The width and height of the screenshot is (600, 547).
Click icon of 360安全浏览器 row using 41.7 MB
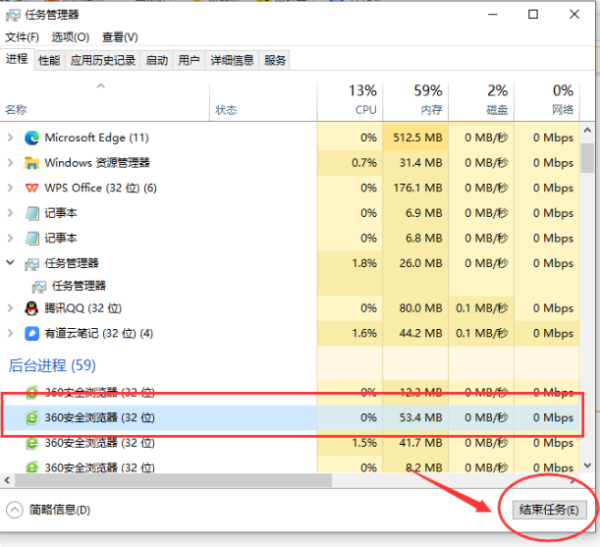click(x=32, y=443)
